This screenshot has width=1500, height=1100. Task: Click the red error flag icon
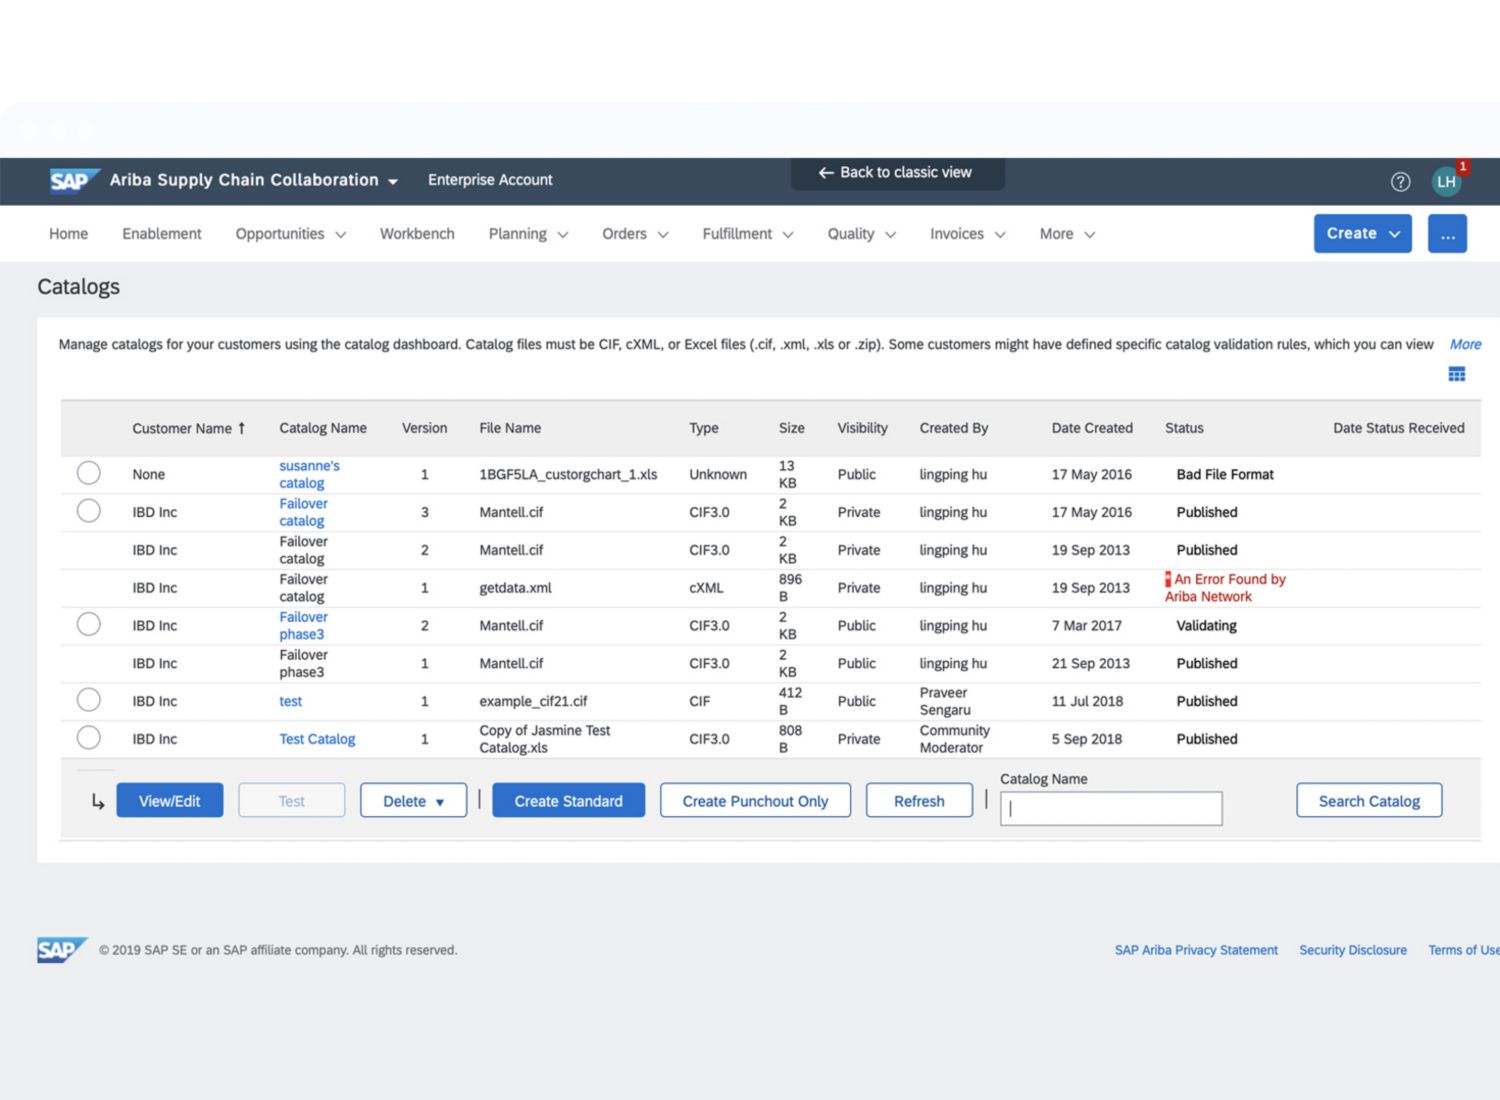point(1168,579)
